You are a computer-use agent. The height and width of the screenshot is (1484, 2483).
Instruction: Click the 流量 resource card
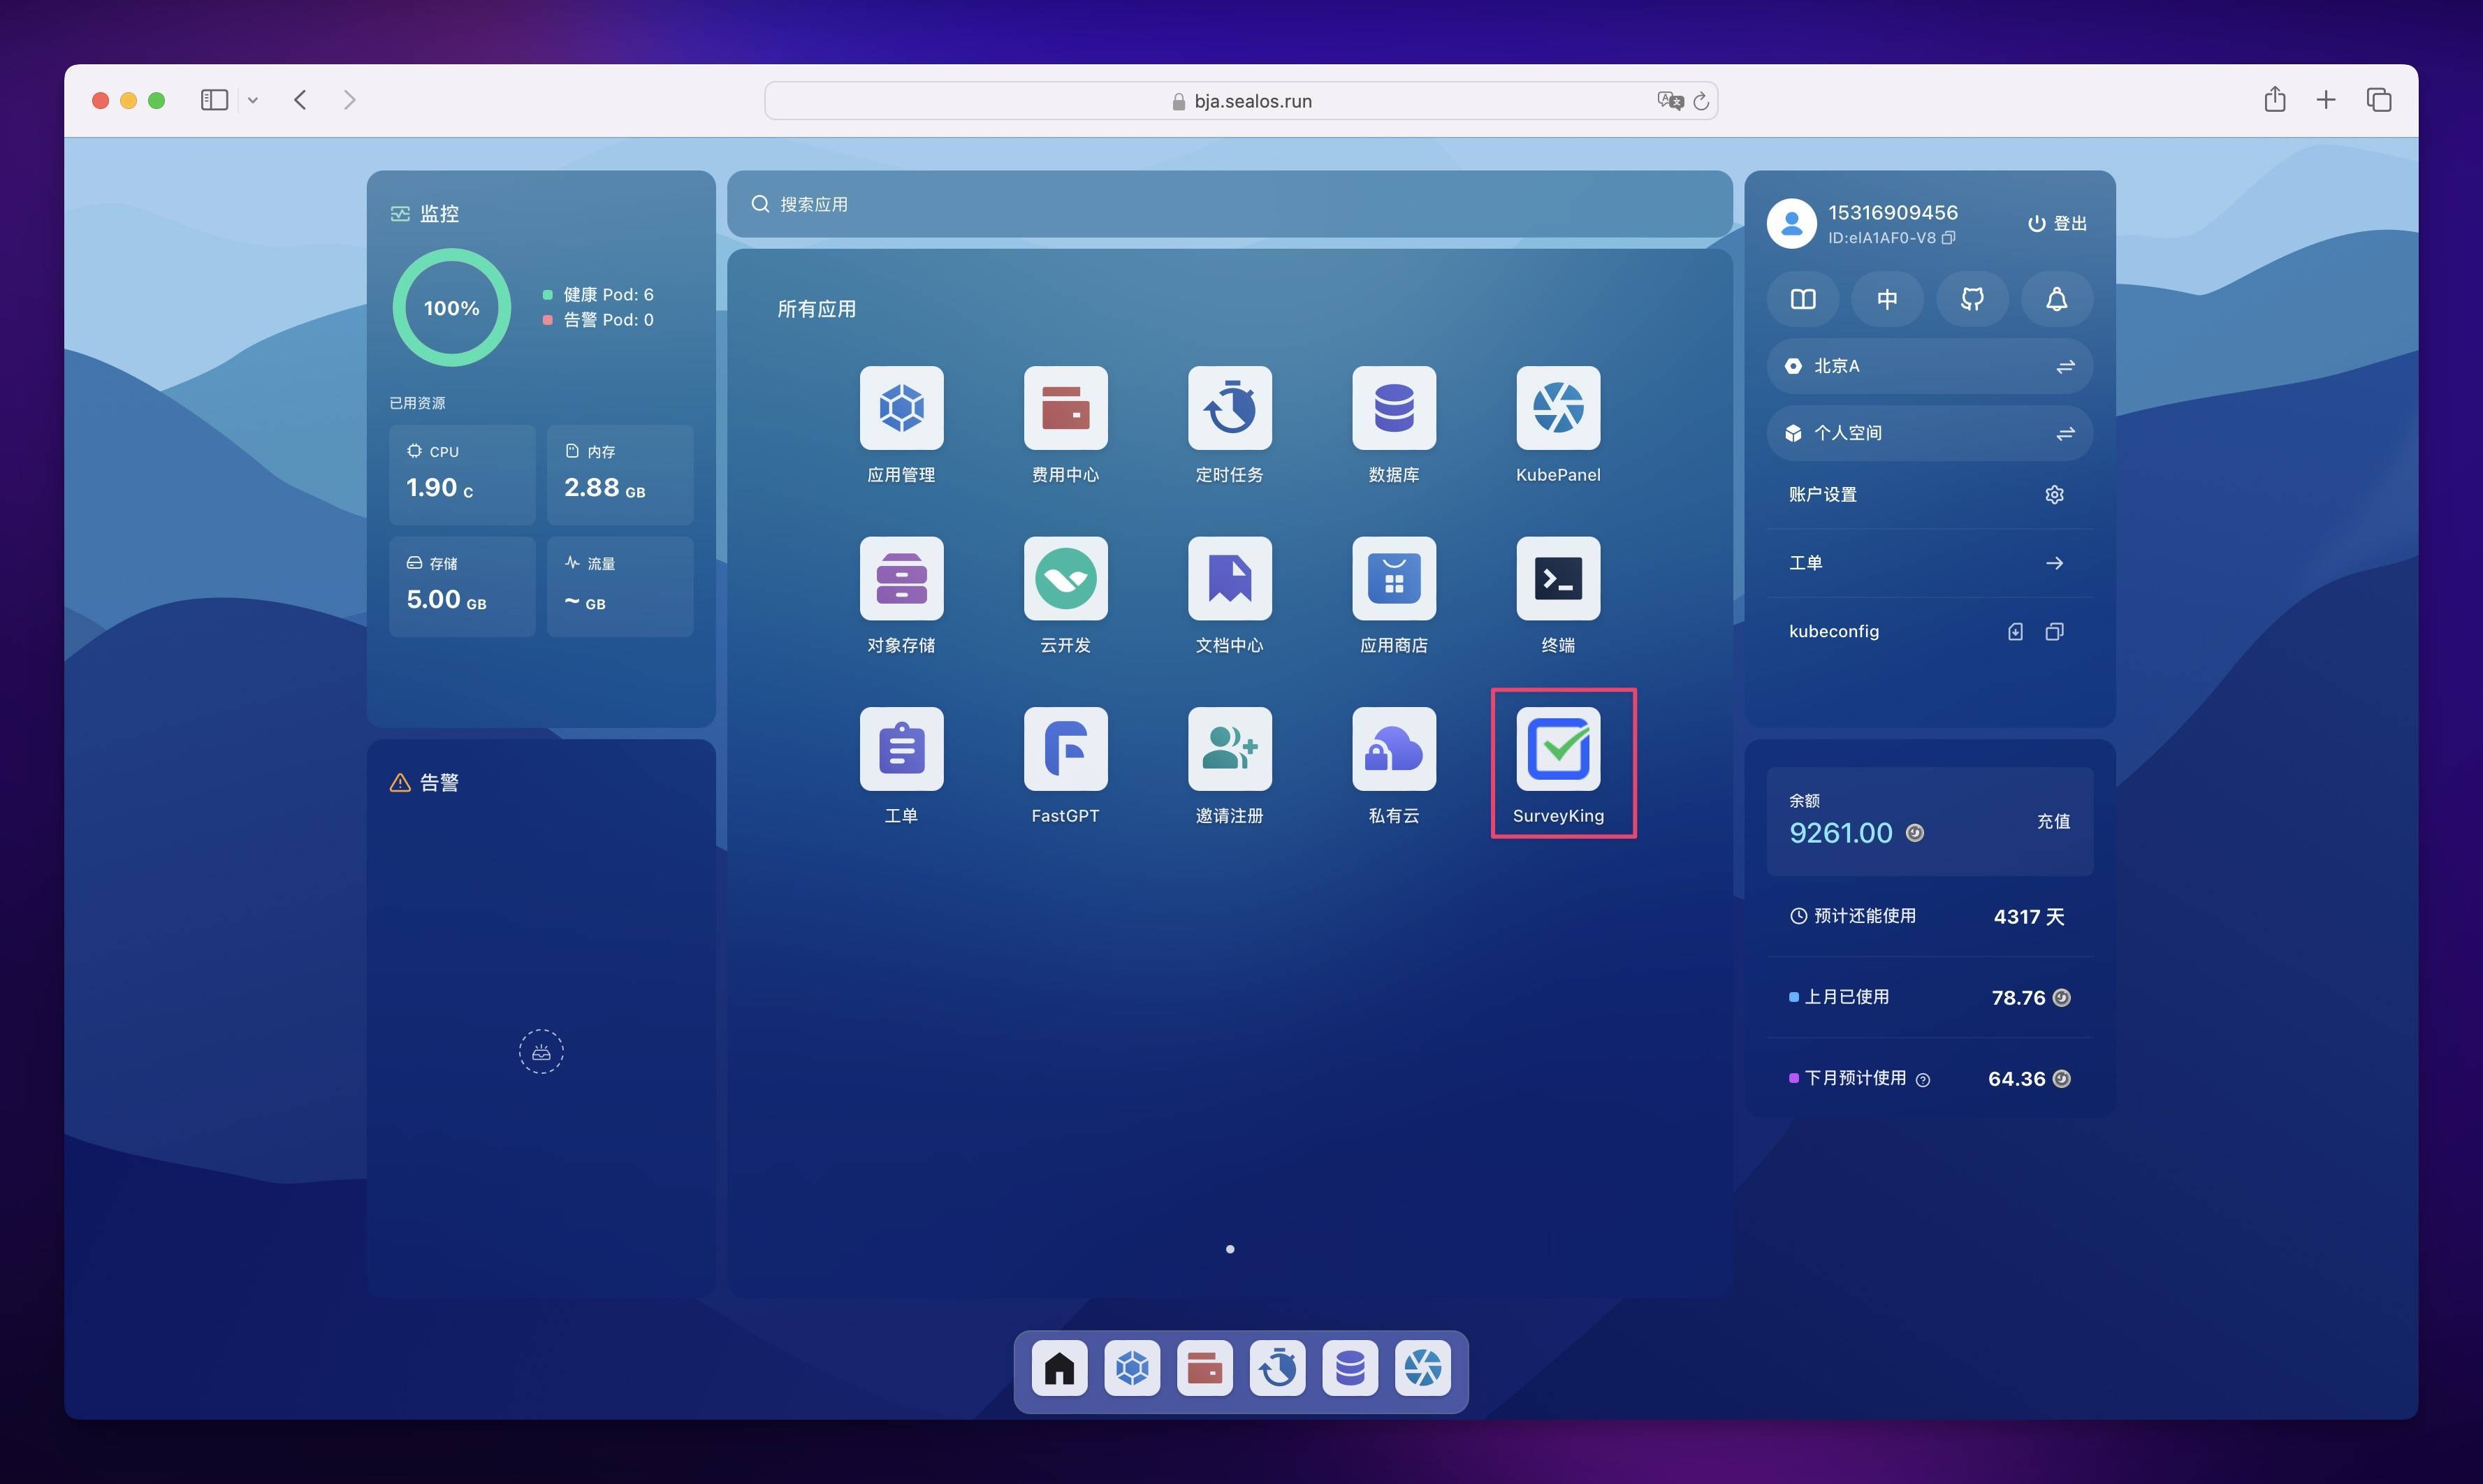620,586
